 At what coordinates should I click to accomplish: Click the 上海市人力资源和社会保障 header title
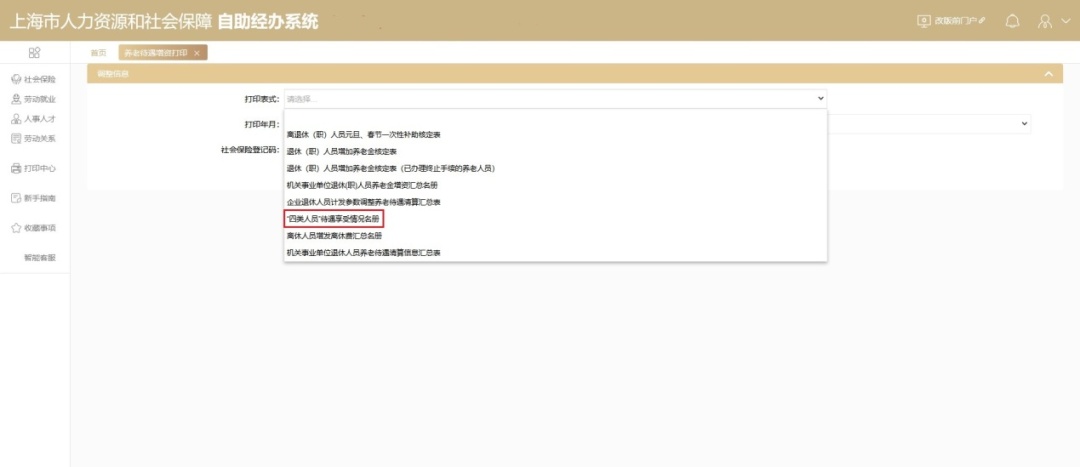click(x=110, y=21)
